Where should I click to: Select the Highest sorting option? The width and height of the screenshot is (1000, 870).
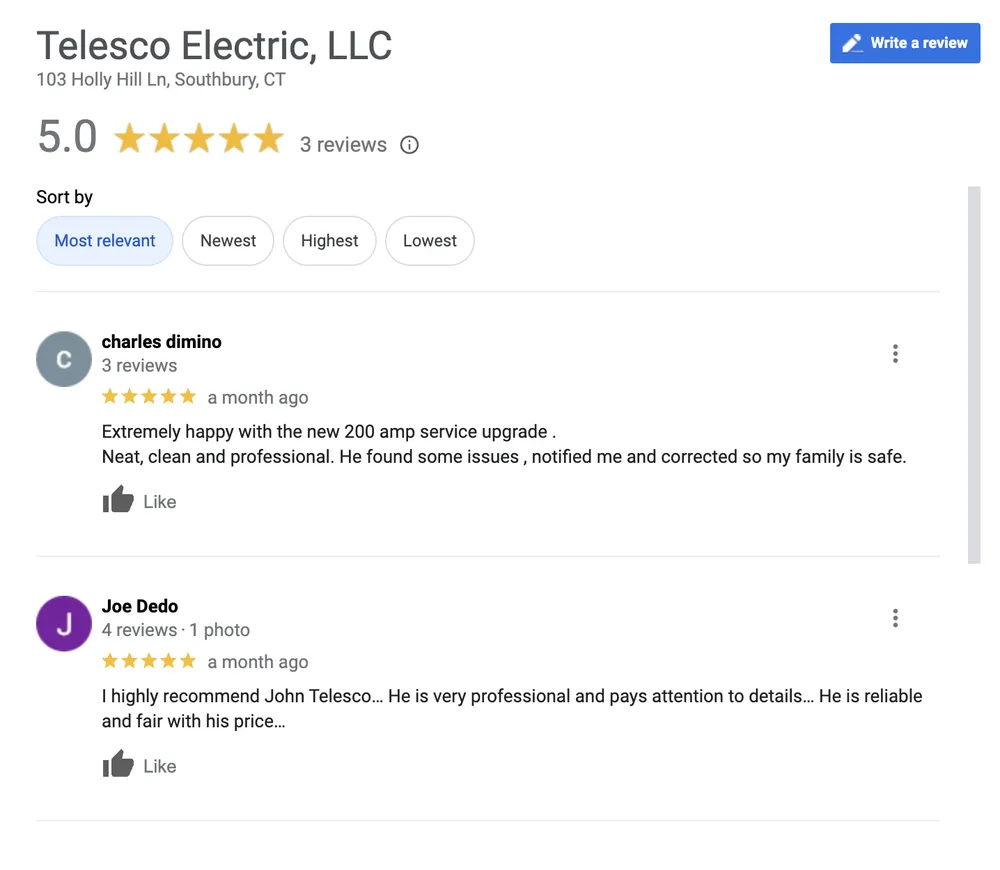pos(330,240)
